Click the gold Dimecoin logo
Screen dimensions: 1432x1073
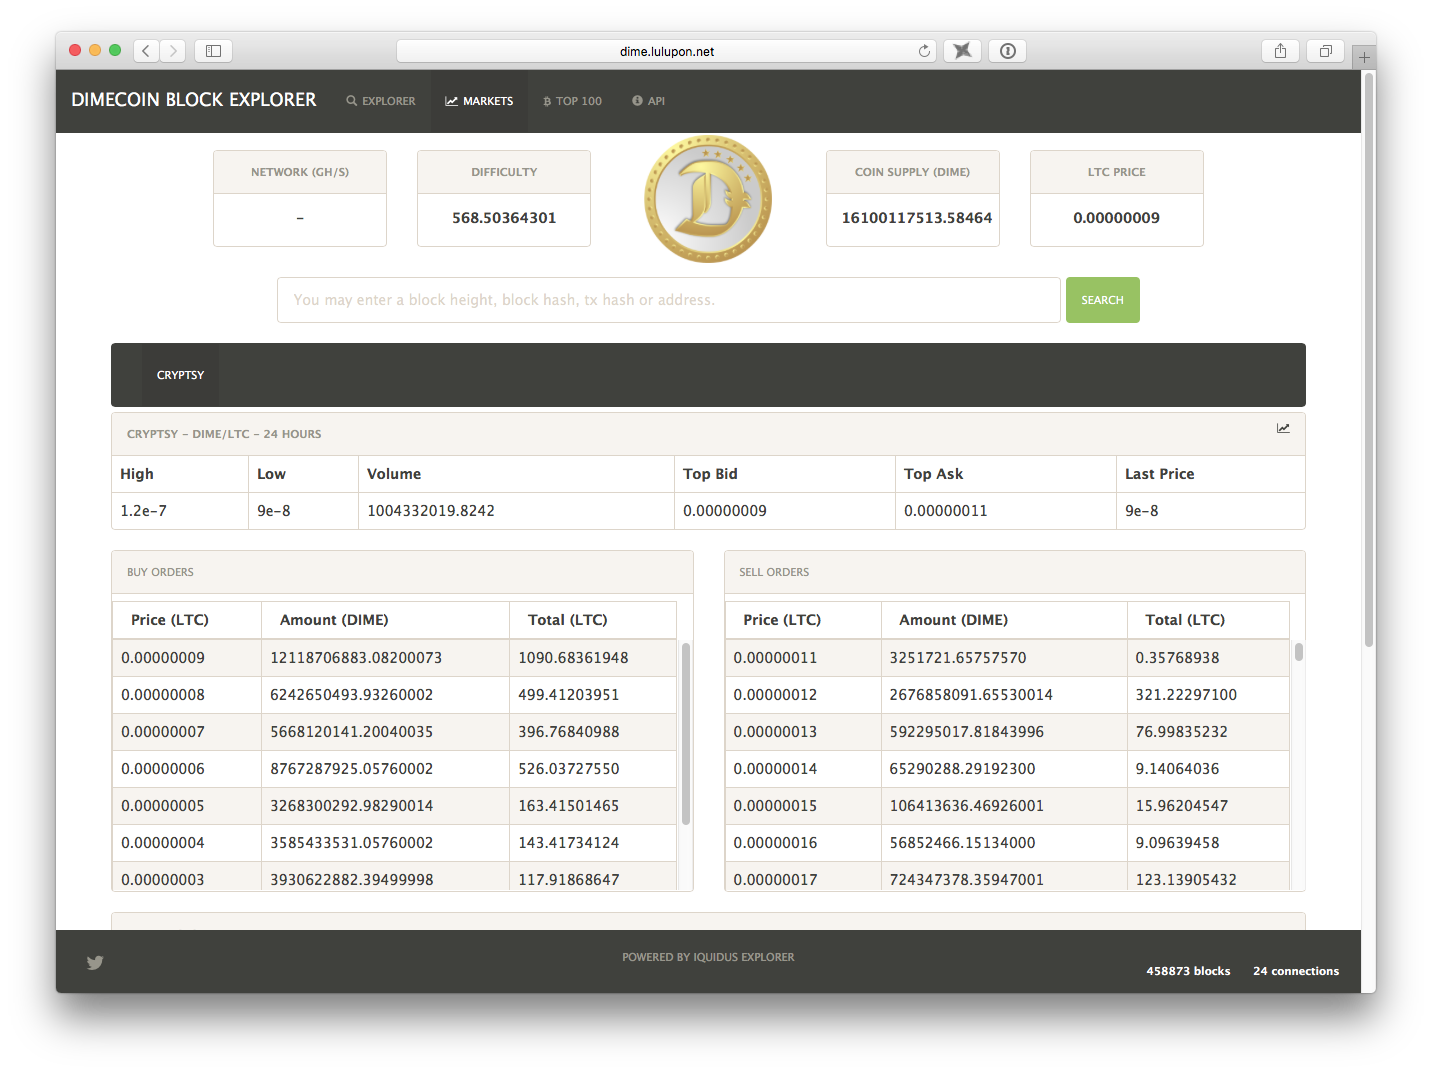coord(708,199)
